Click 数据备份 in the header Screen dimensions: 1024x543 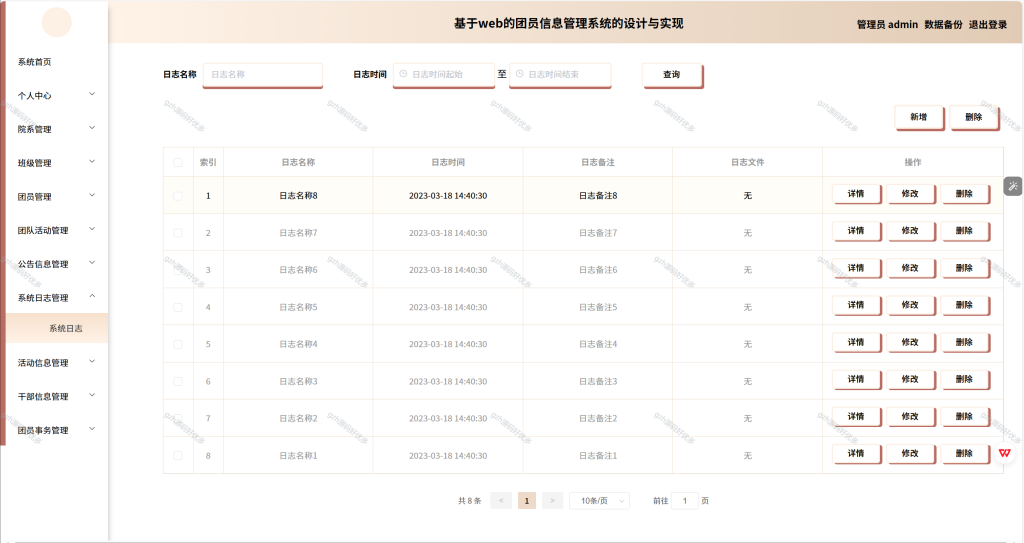(943, 24)
